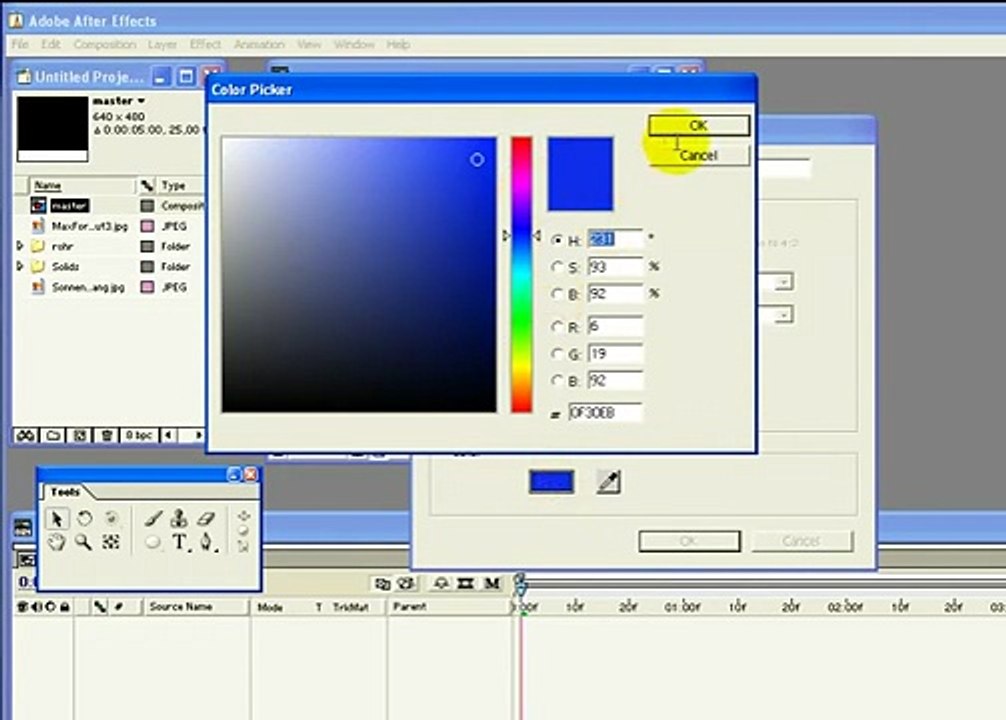
Task: Switch to the Tools tab
Action: [65, 492]
